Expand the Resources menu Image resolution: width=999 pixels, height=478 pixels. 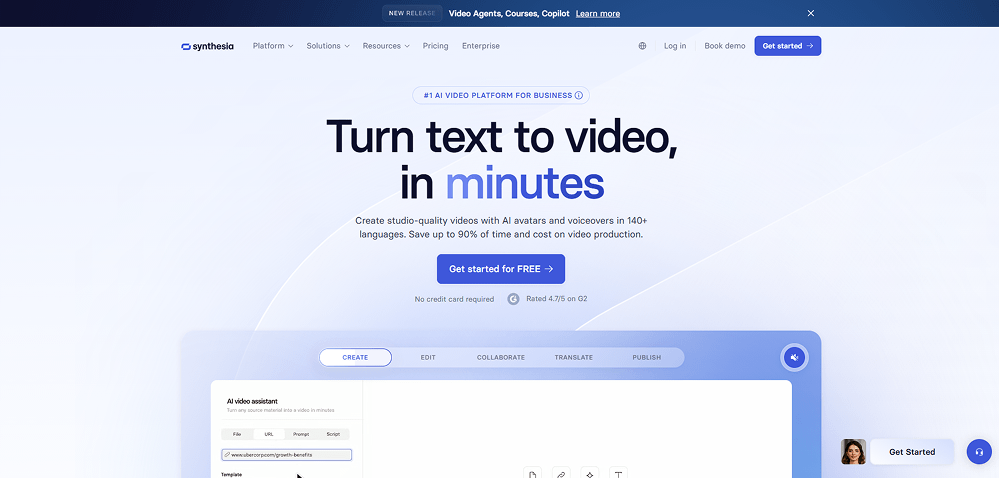coord(386,46)
